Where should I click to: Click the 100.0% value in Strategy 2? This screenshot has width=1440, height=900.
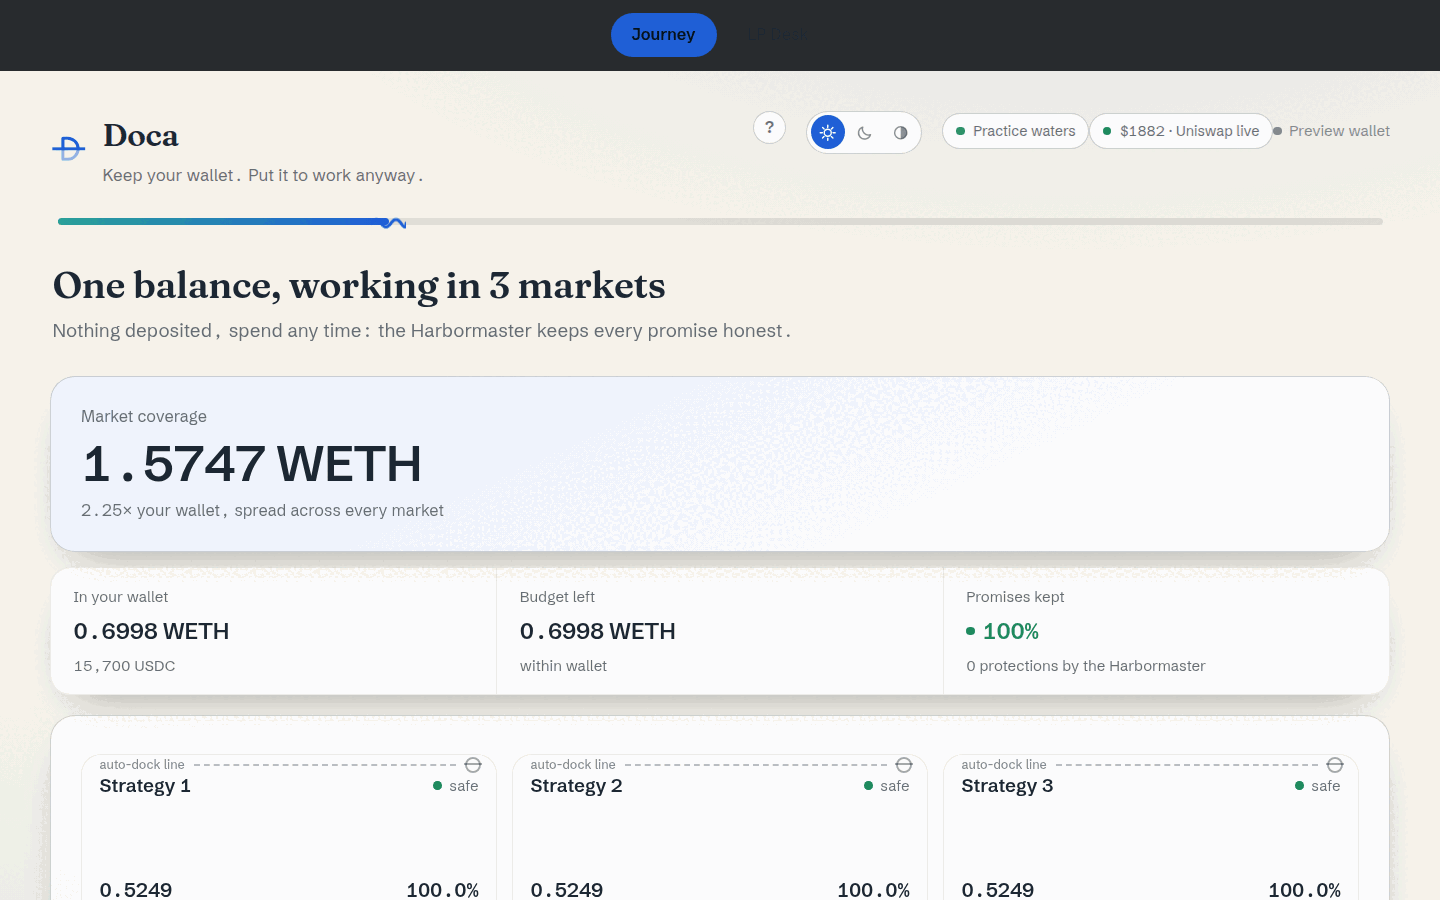[873, 889]
